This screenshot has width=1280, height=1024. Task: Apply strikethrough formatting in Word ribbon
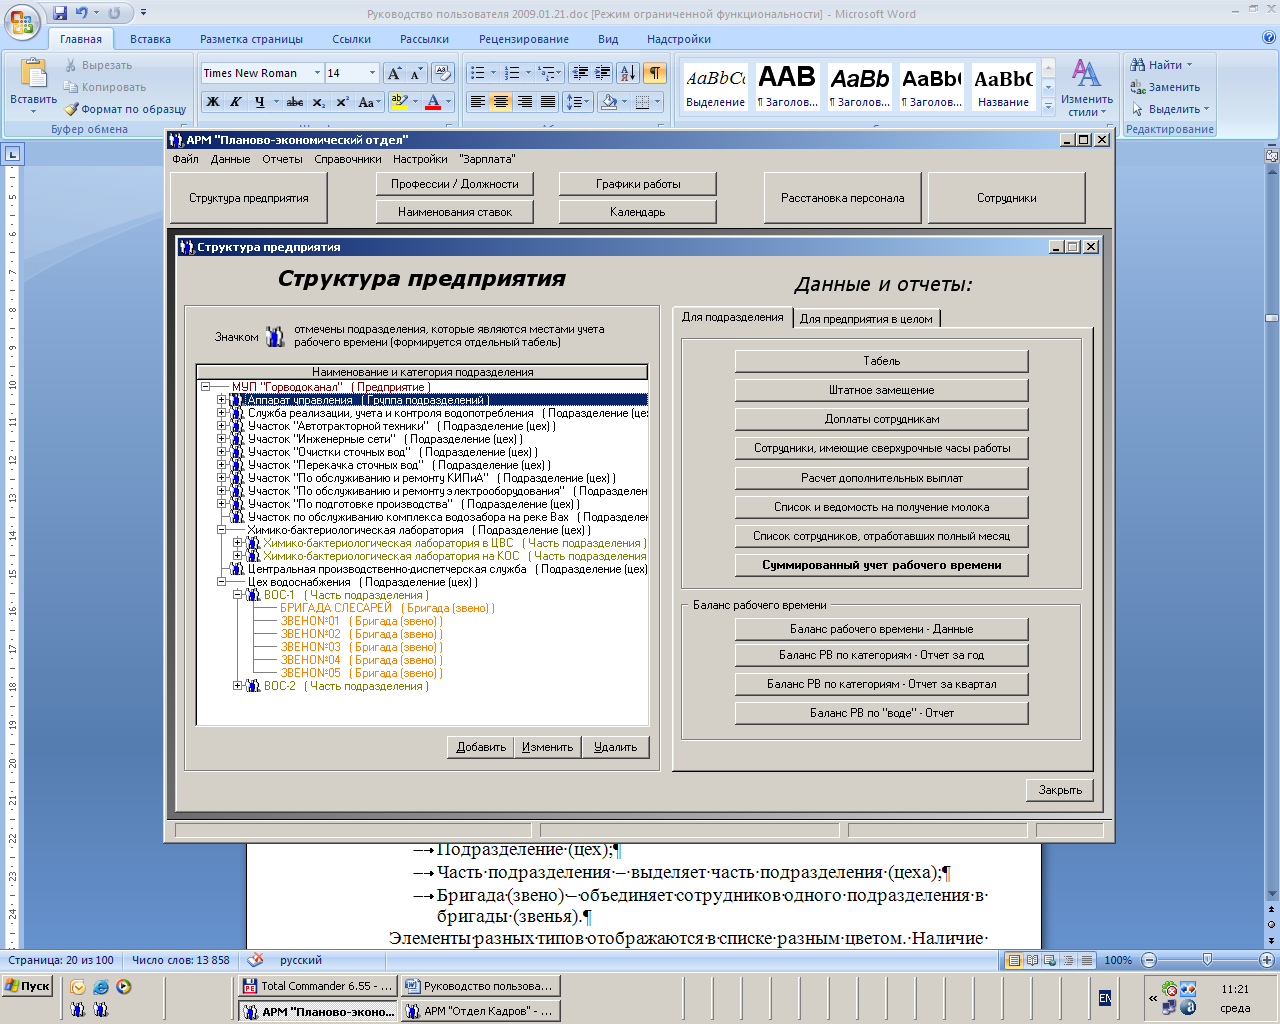[294, 102]
